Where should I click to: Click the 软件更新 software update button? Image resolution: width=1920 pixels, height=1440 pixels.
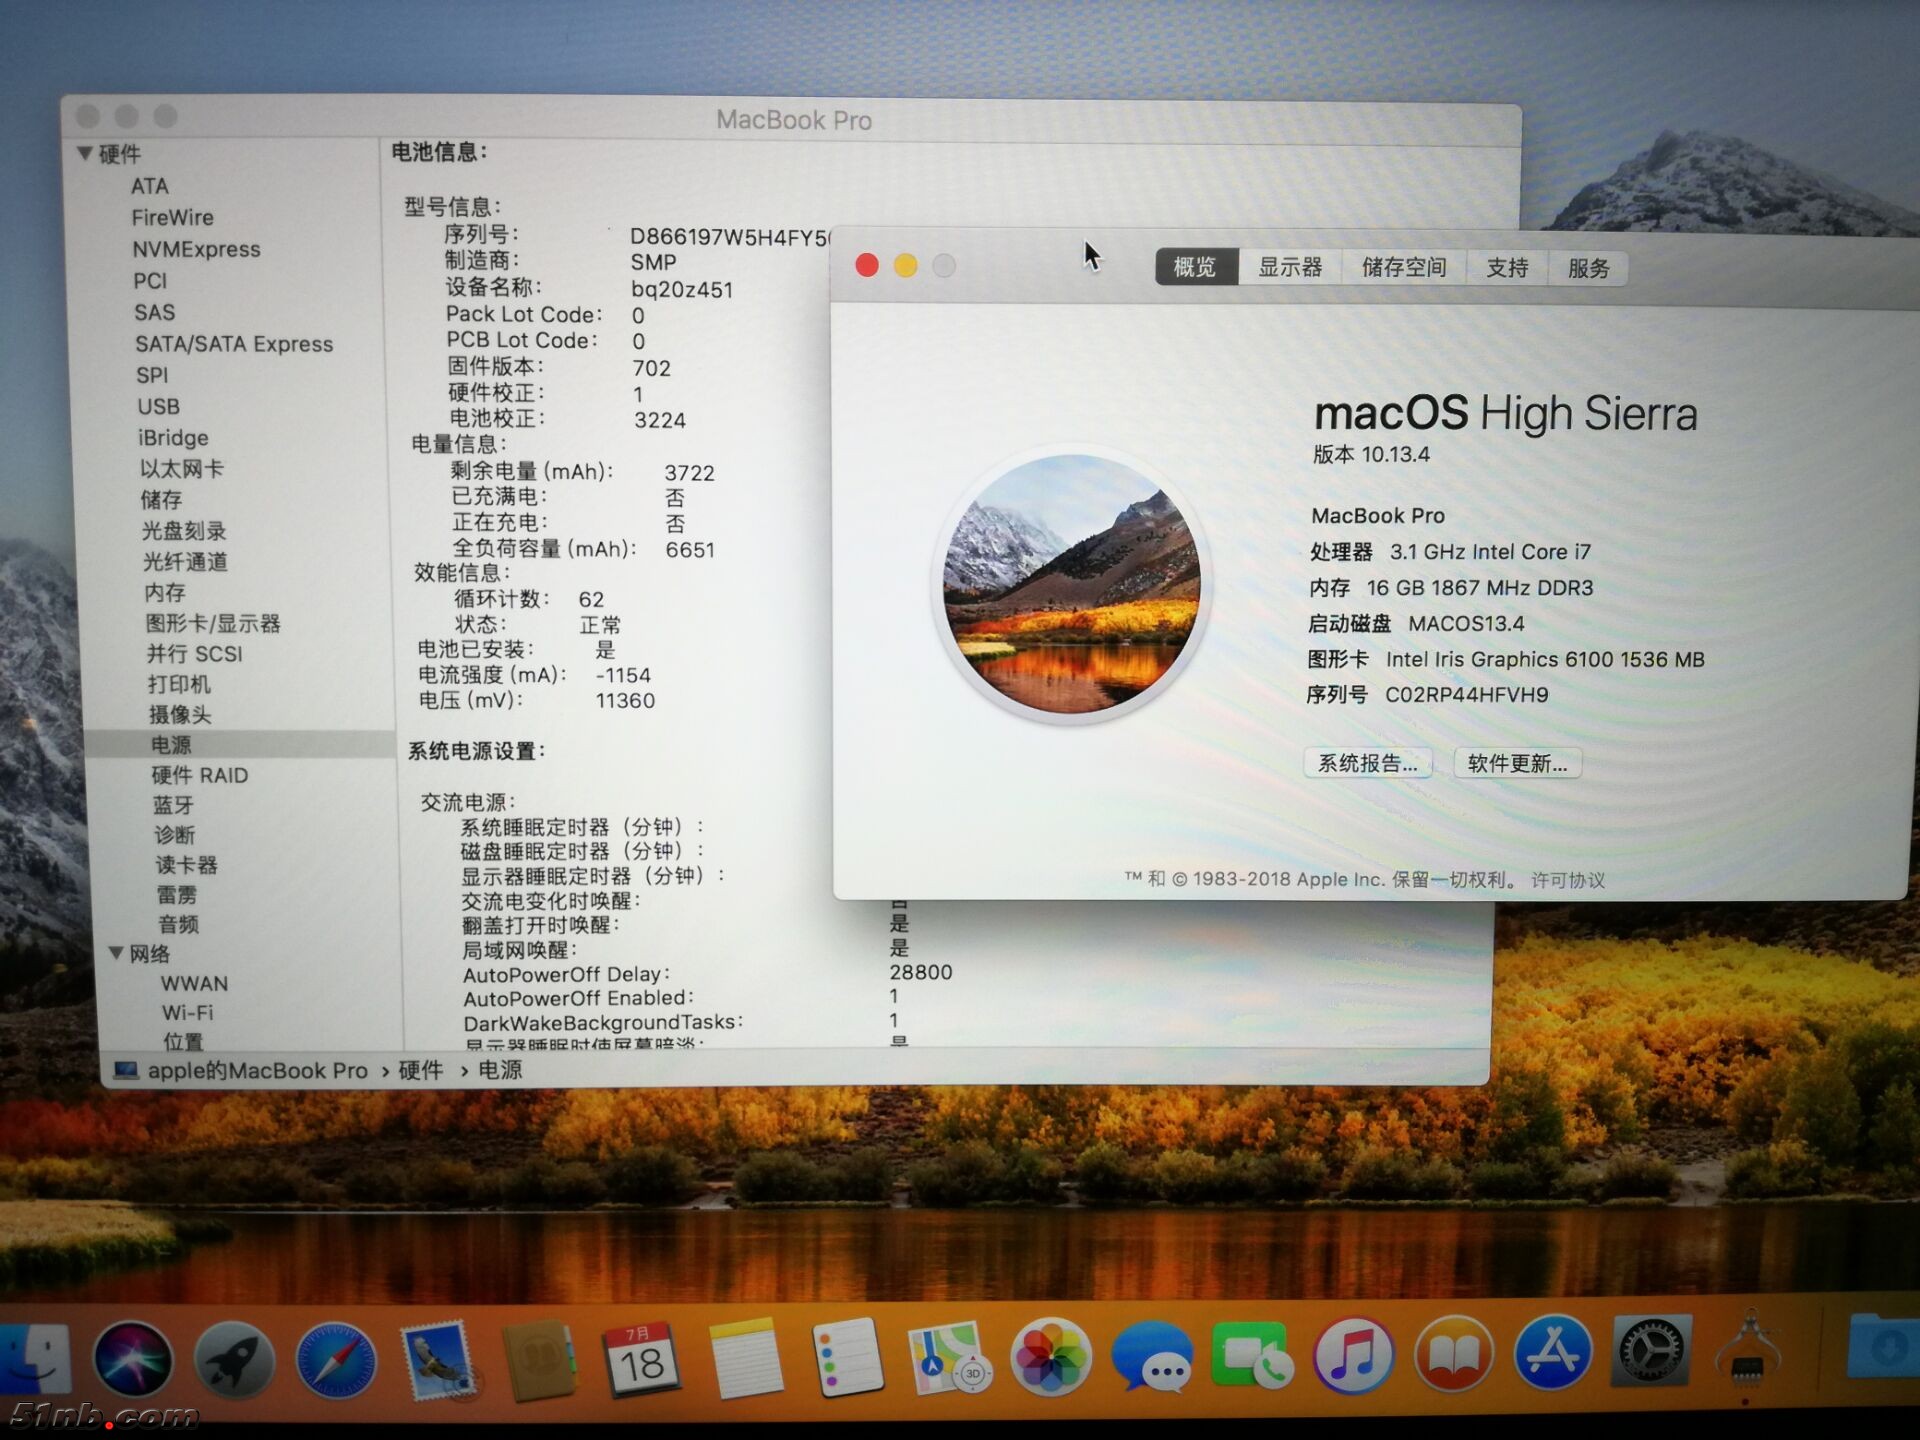tap(1516, 764)
